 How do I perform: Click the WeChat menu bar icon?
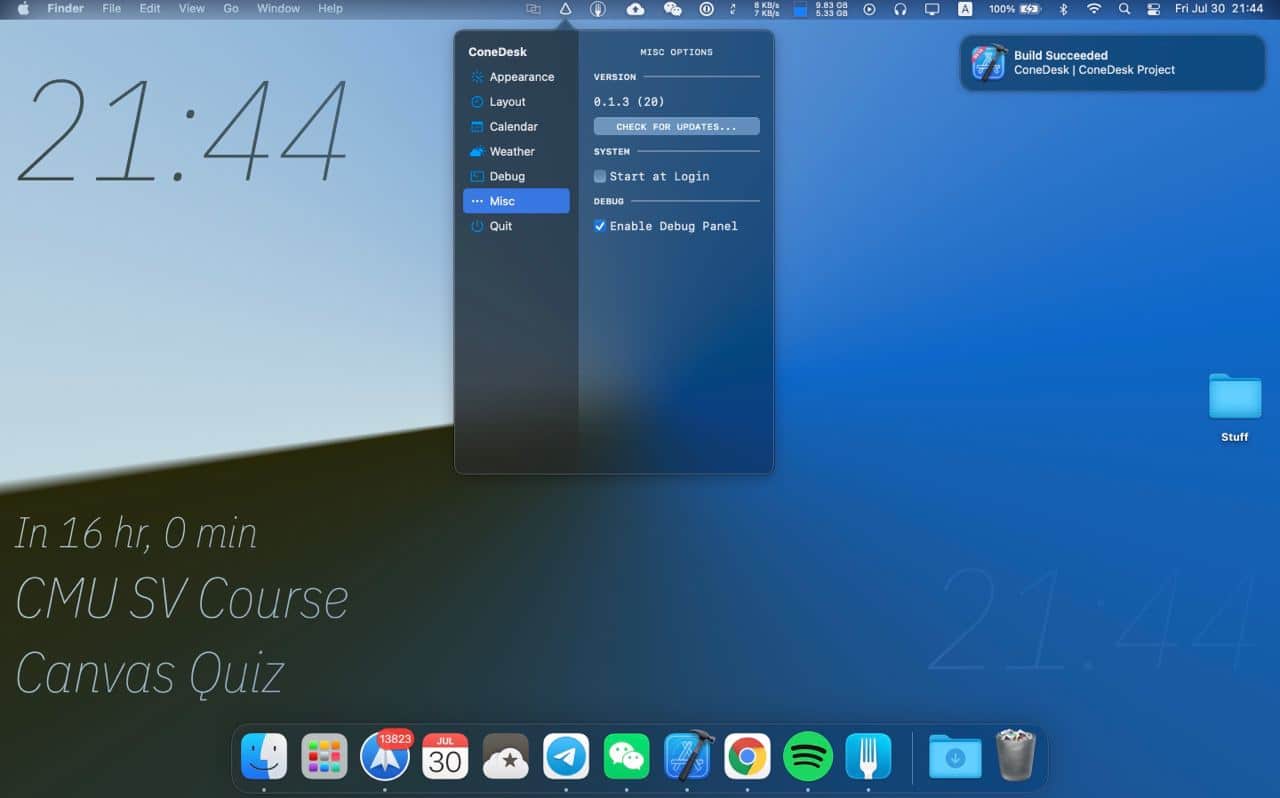point(672,9)
